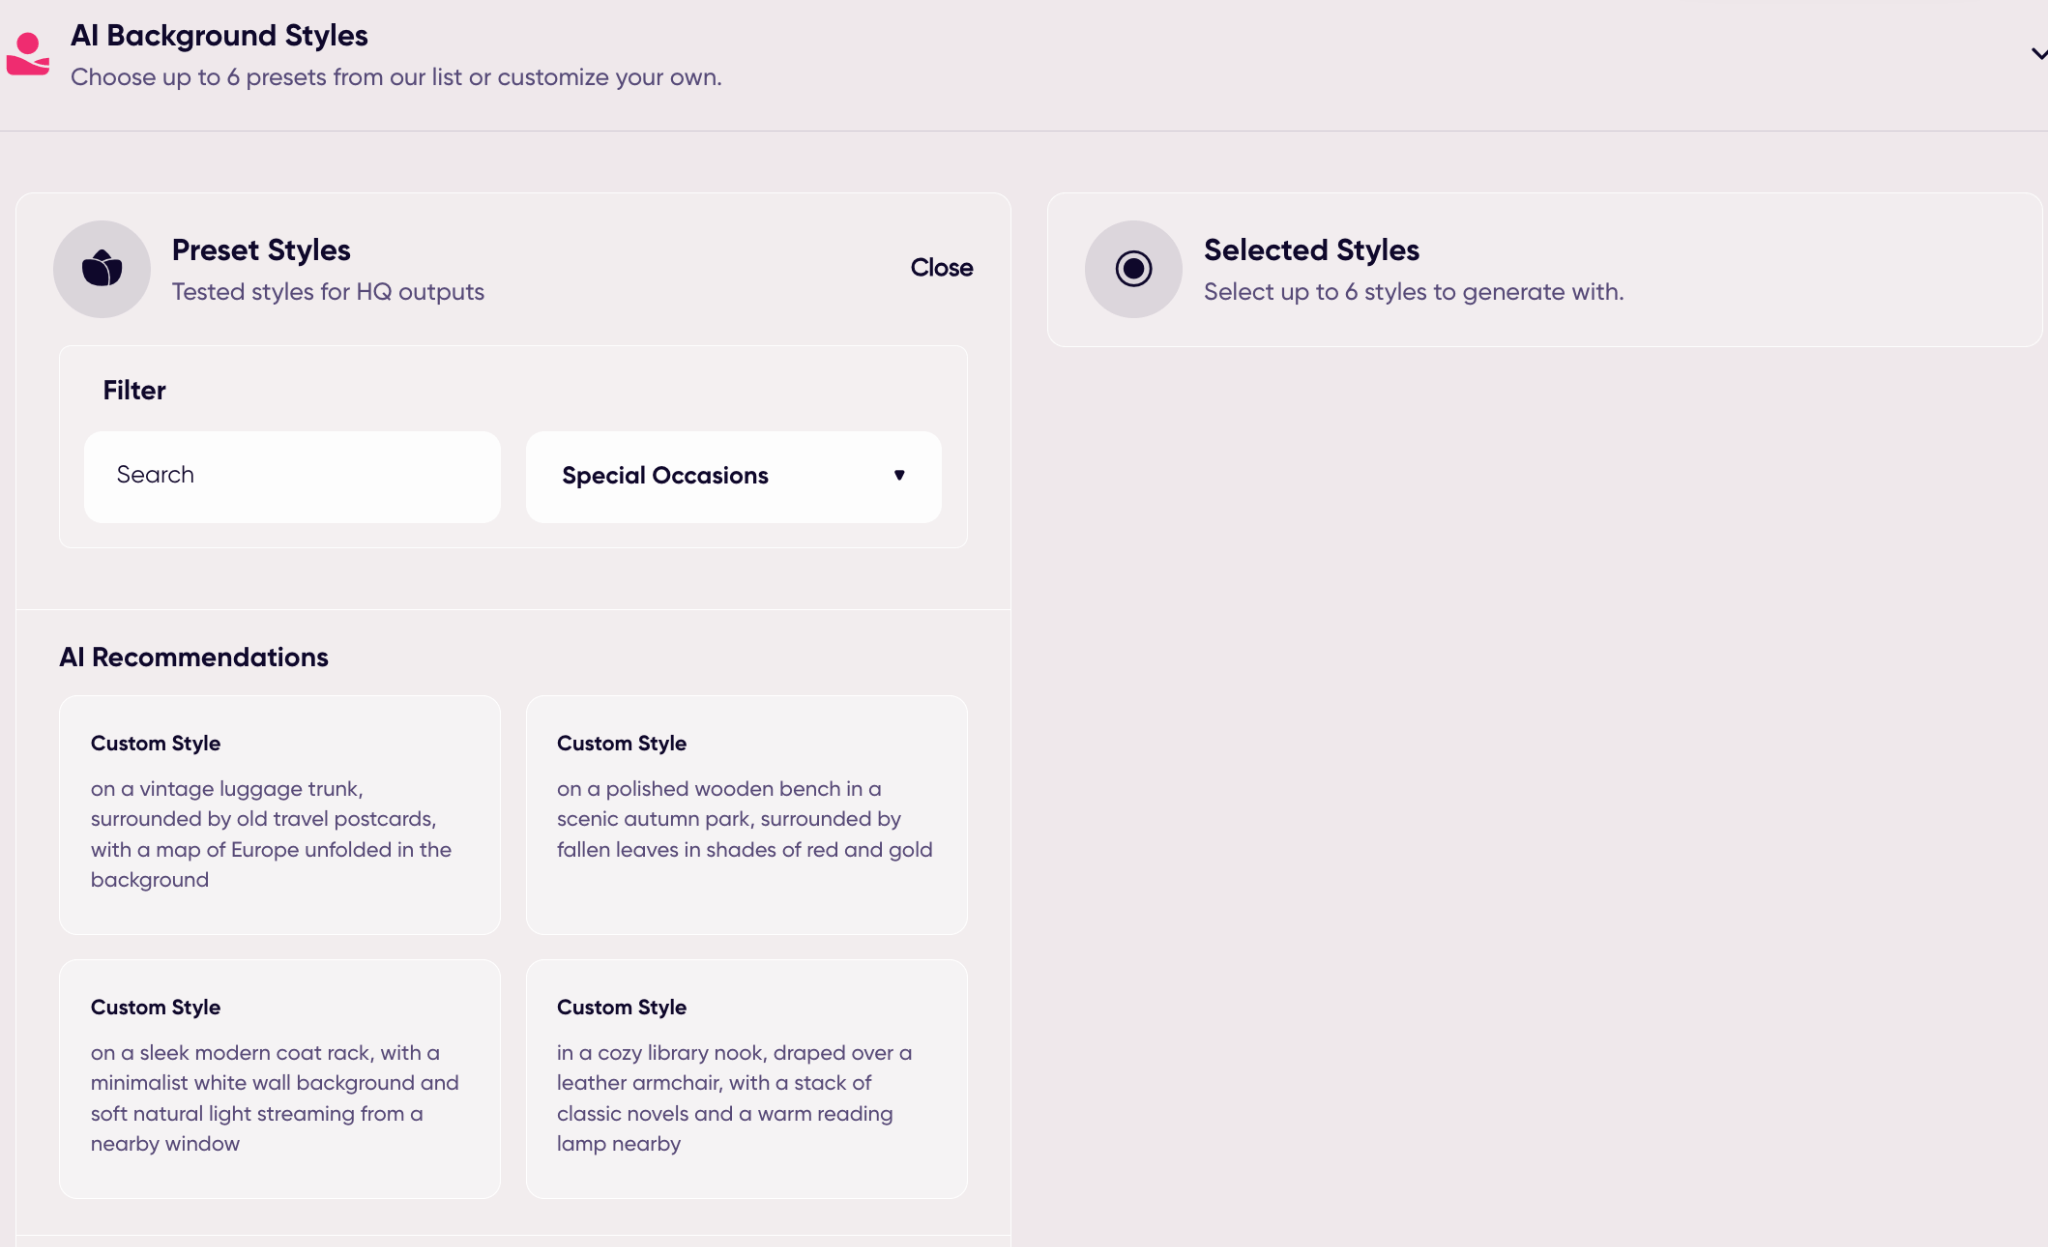Click 'Select up to 6 styles' description text
This screenshot has height=1247, width=2048.
click(1413, 292)
